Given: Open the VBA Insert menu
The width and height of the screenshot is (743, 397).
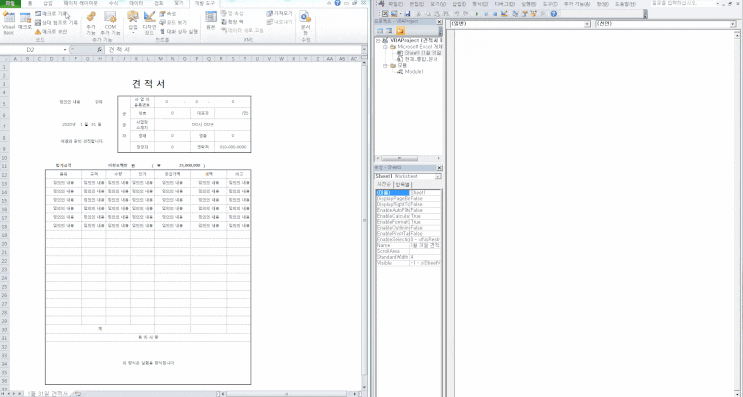Looking at the screenshot, I should [459, 4].
